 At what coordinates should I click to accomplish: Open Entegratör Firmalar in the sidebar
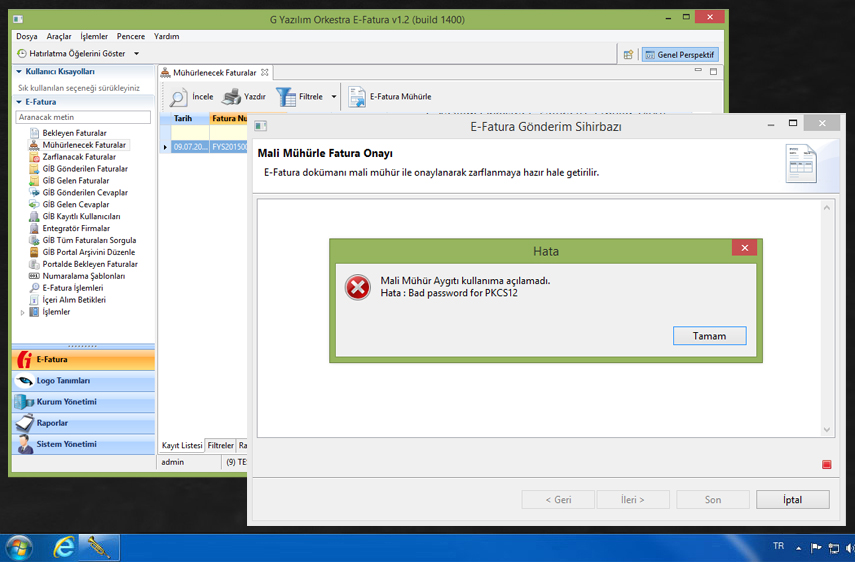[76, 229]
